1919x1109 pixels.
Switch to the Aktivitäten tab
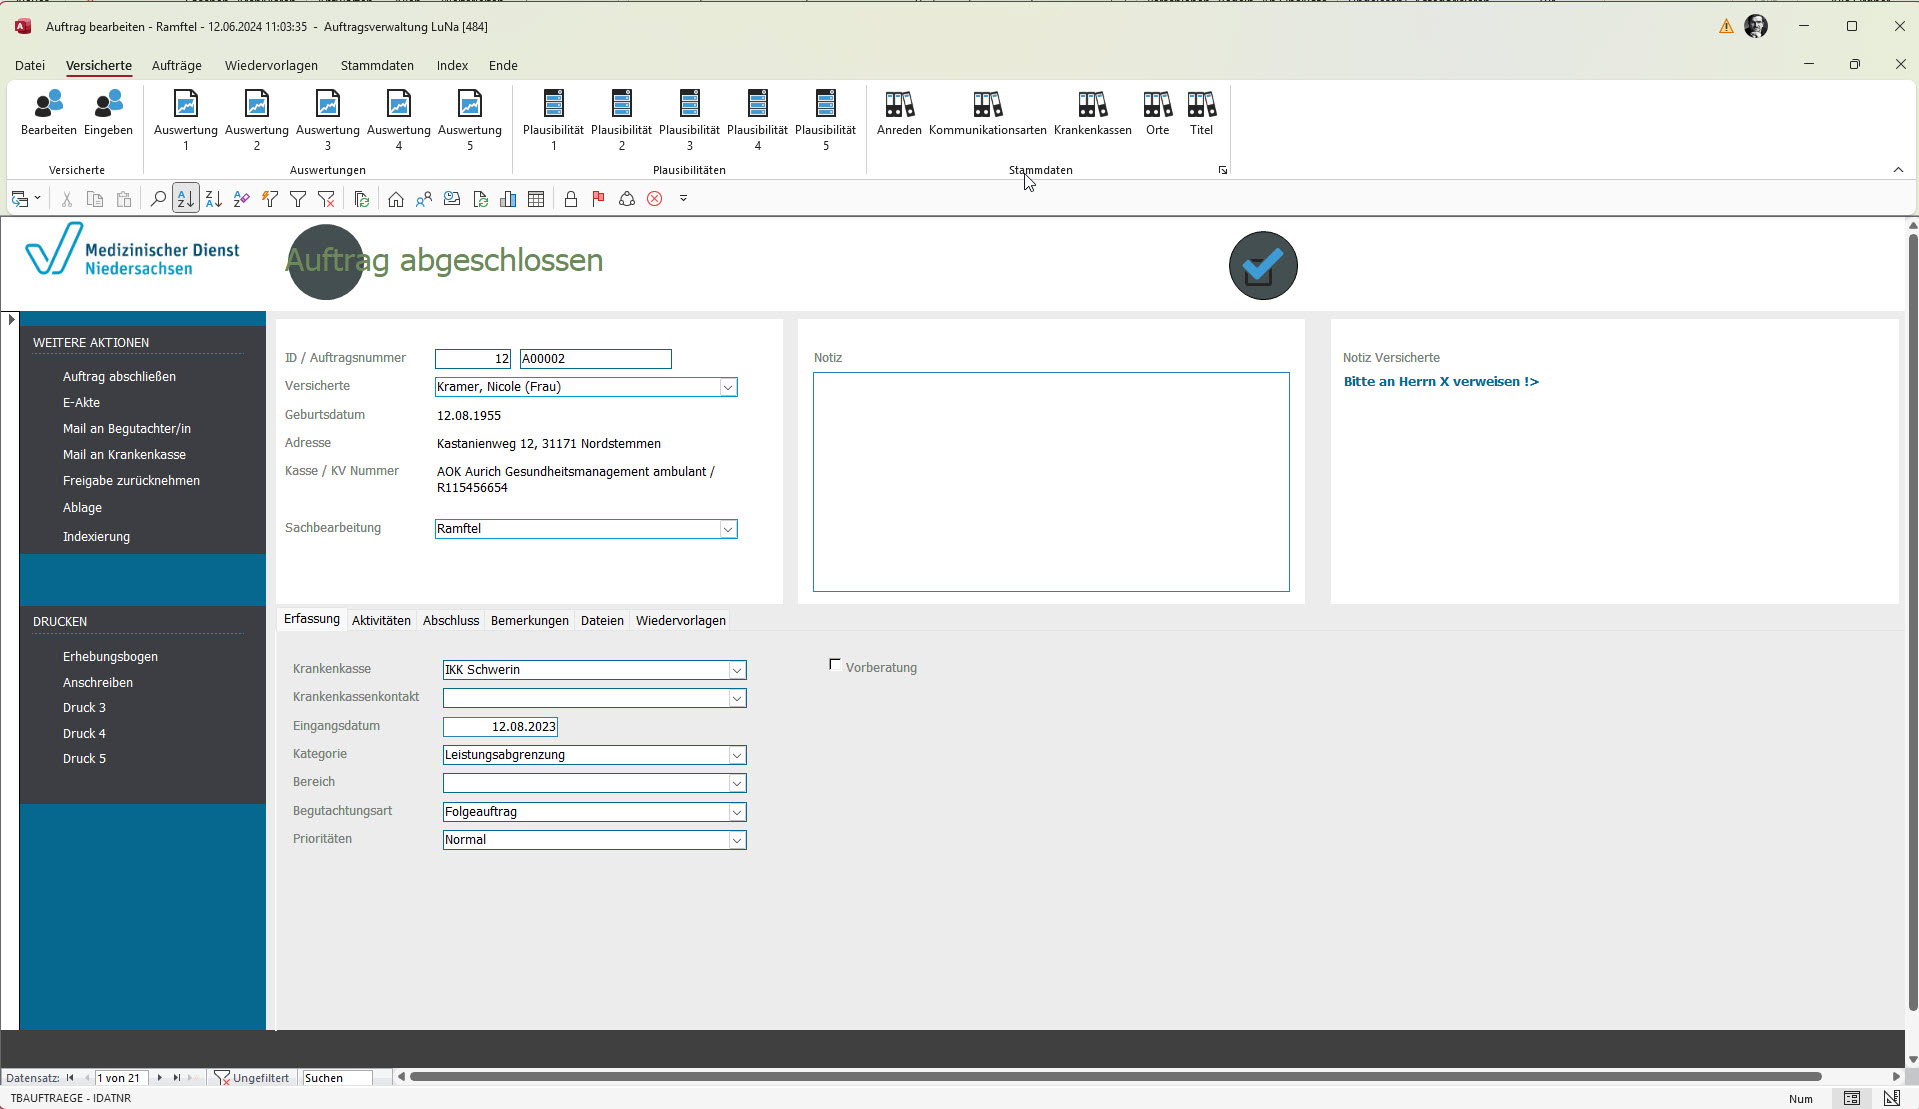(x=381, y=621)
